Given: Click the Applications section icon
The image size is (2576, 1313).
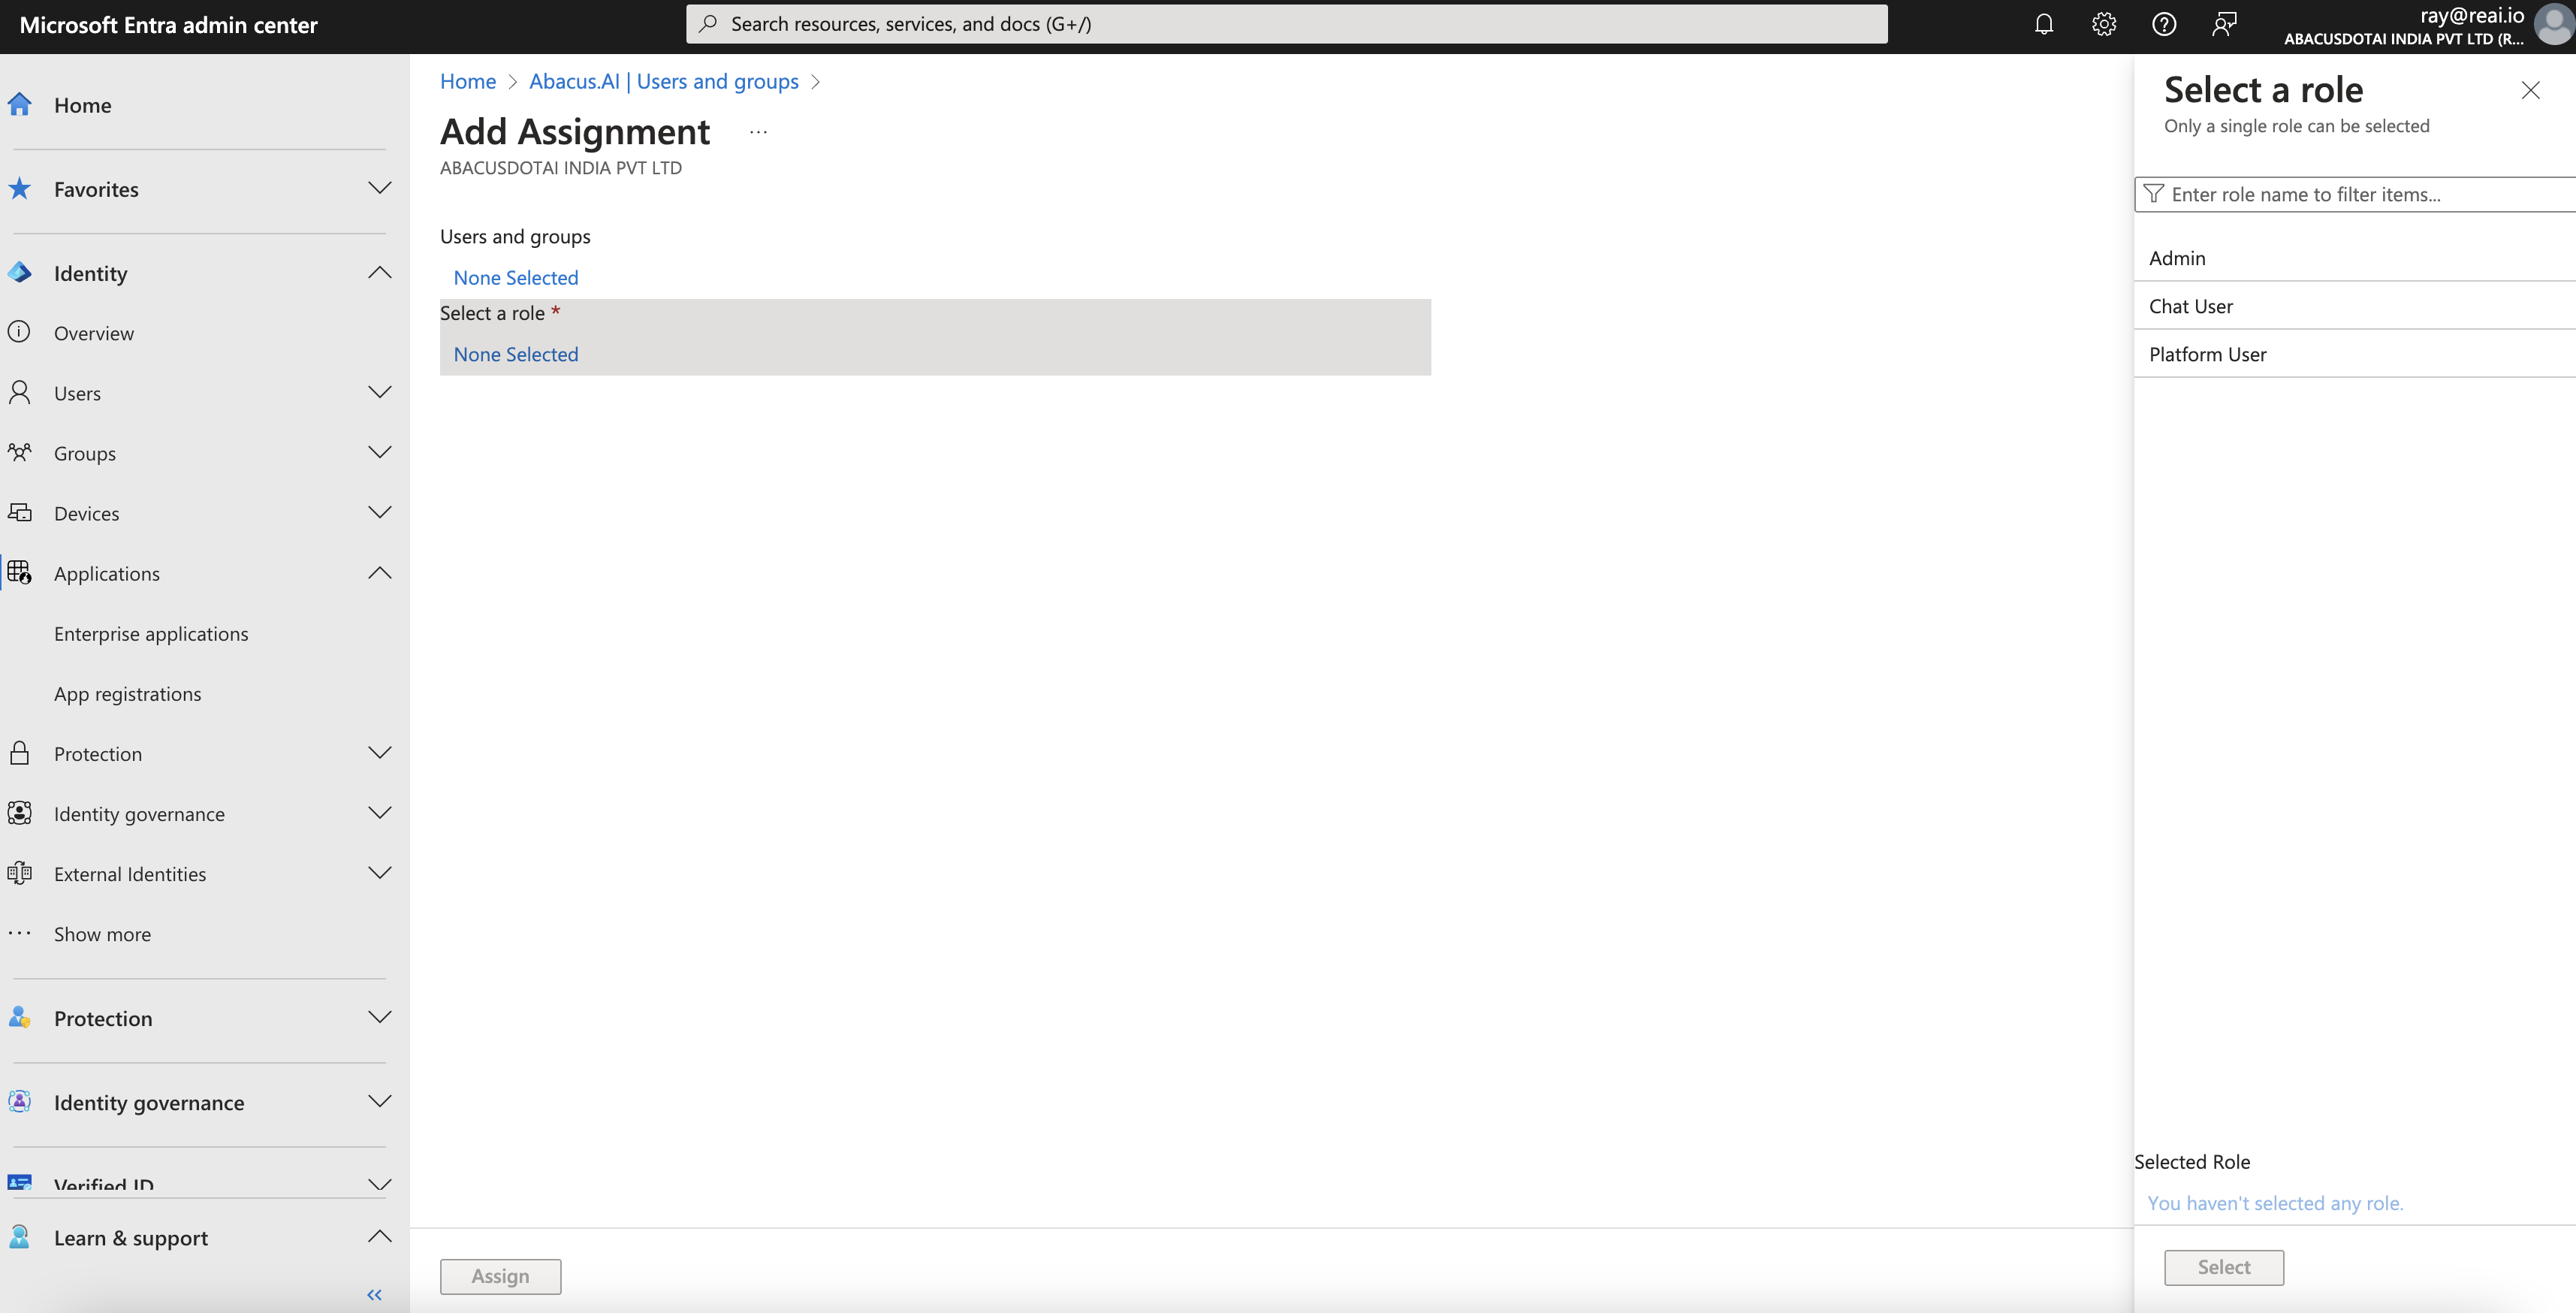Looking at the screenshot, I should click(x=22, y=571).
